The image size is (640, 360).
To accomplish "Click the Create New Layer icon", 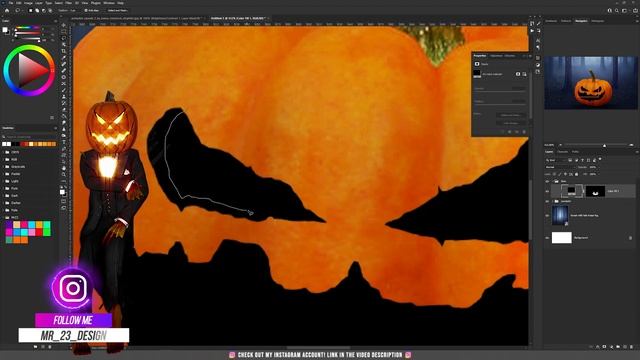I will click(x=625, y=347).
